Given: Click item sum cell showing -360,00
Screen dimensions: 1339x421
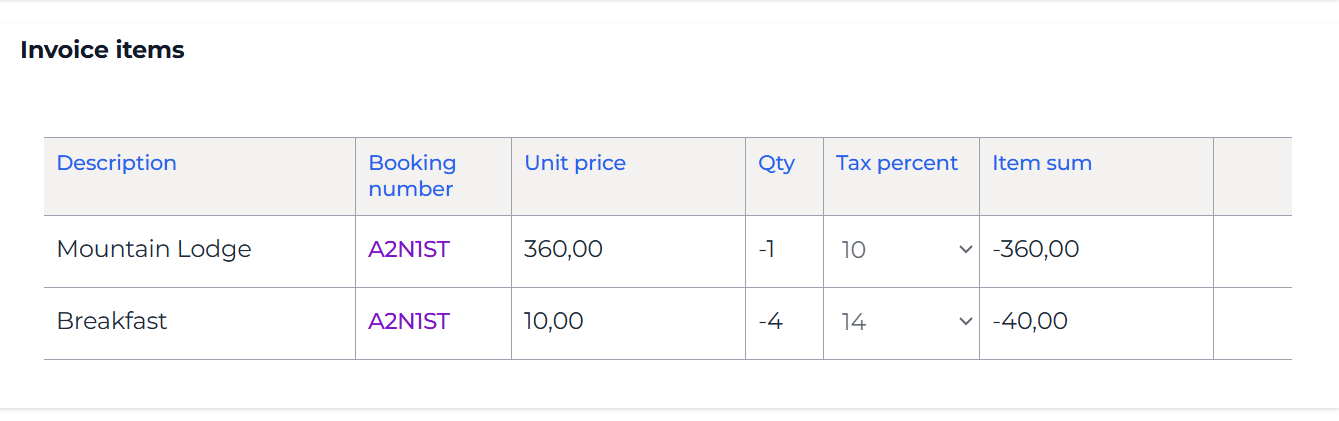Looking at the screenshot, I should 1036,250.
